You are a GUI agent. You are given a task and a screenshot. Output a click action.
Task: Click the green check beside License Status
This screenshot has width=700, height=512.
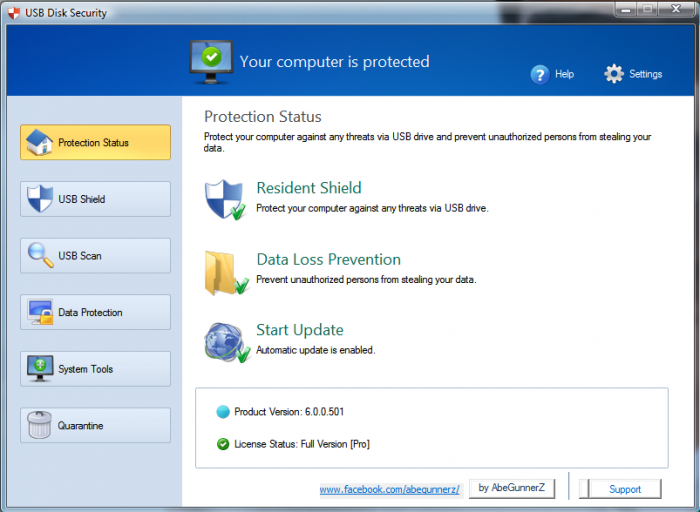pos(223,444)
